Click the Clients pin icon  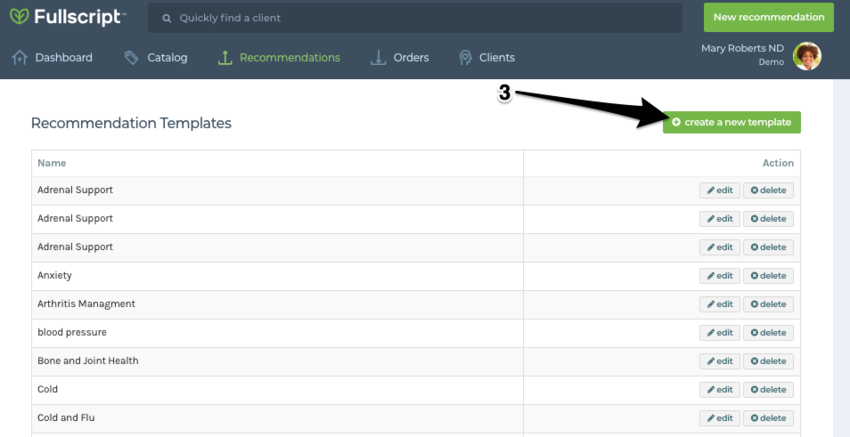(465, 58)
